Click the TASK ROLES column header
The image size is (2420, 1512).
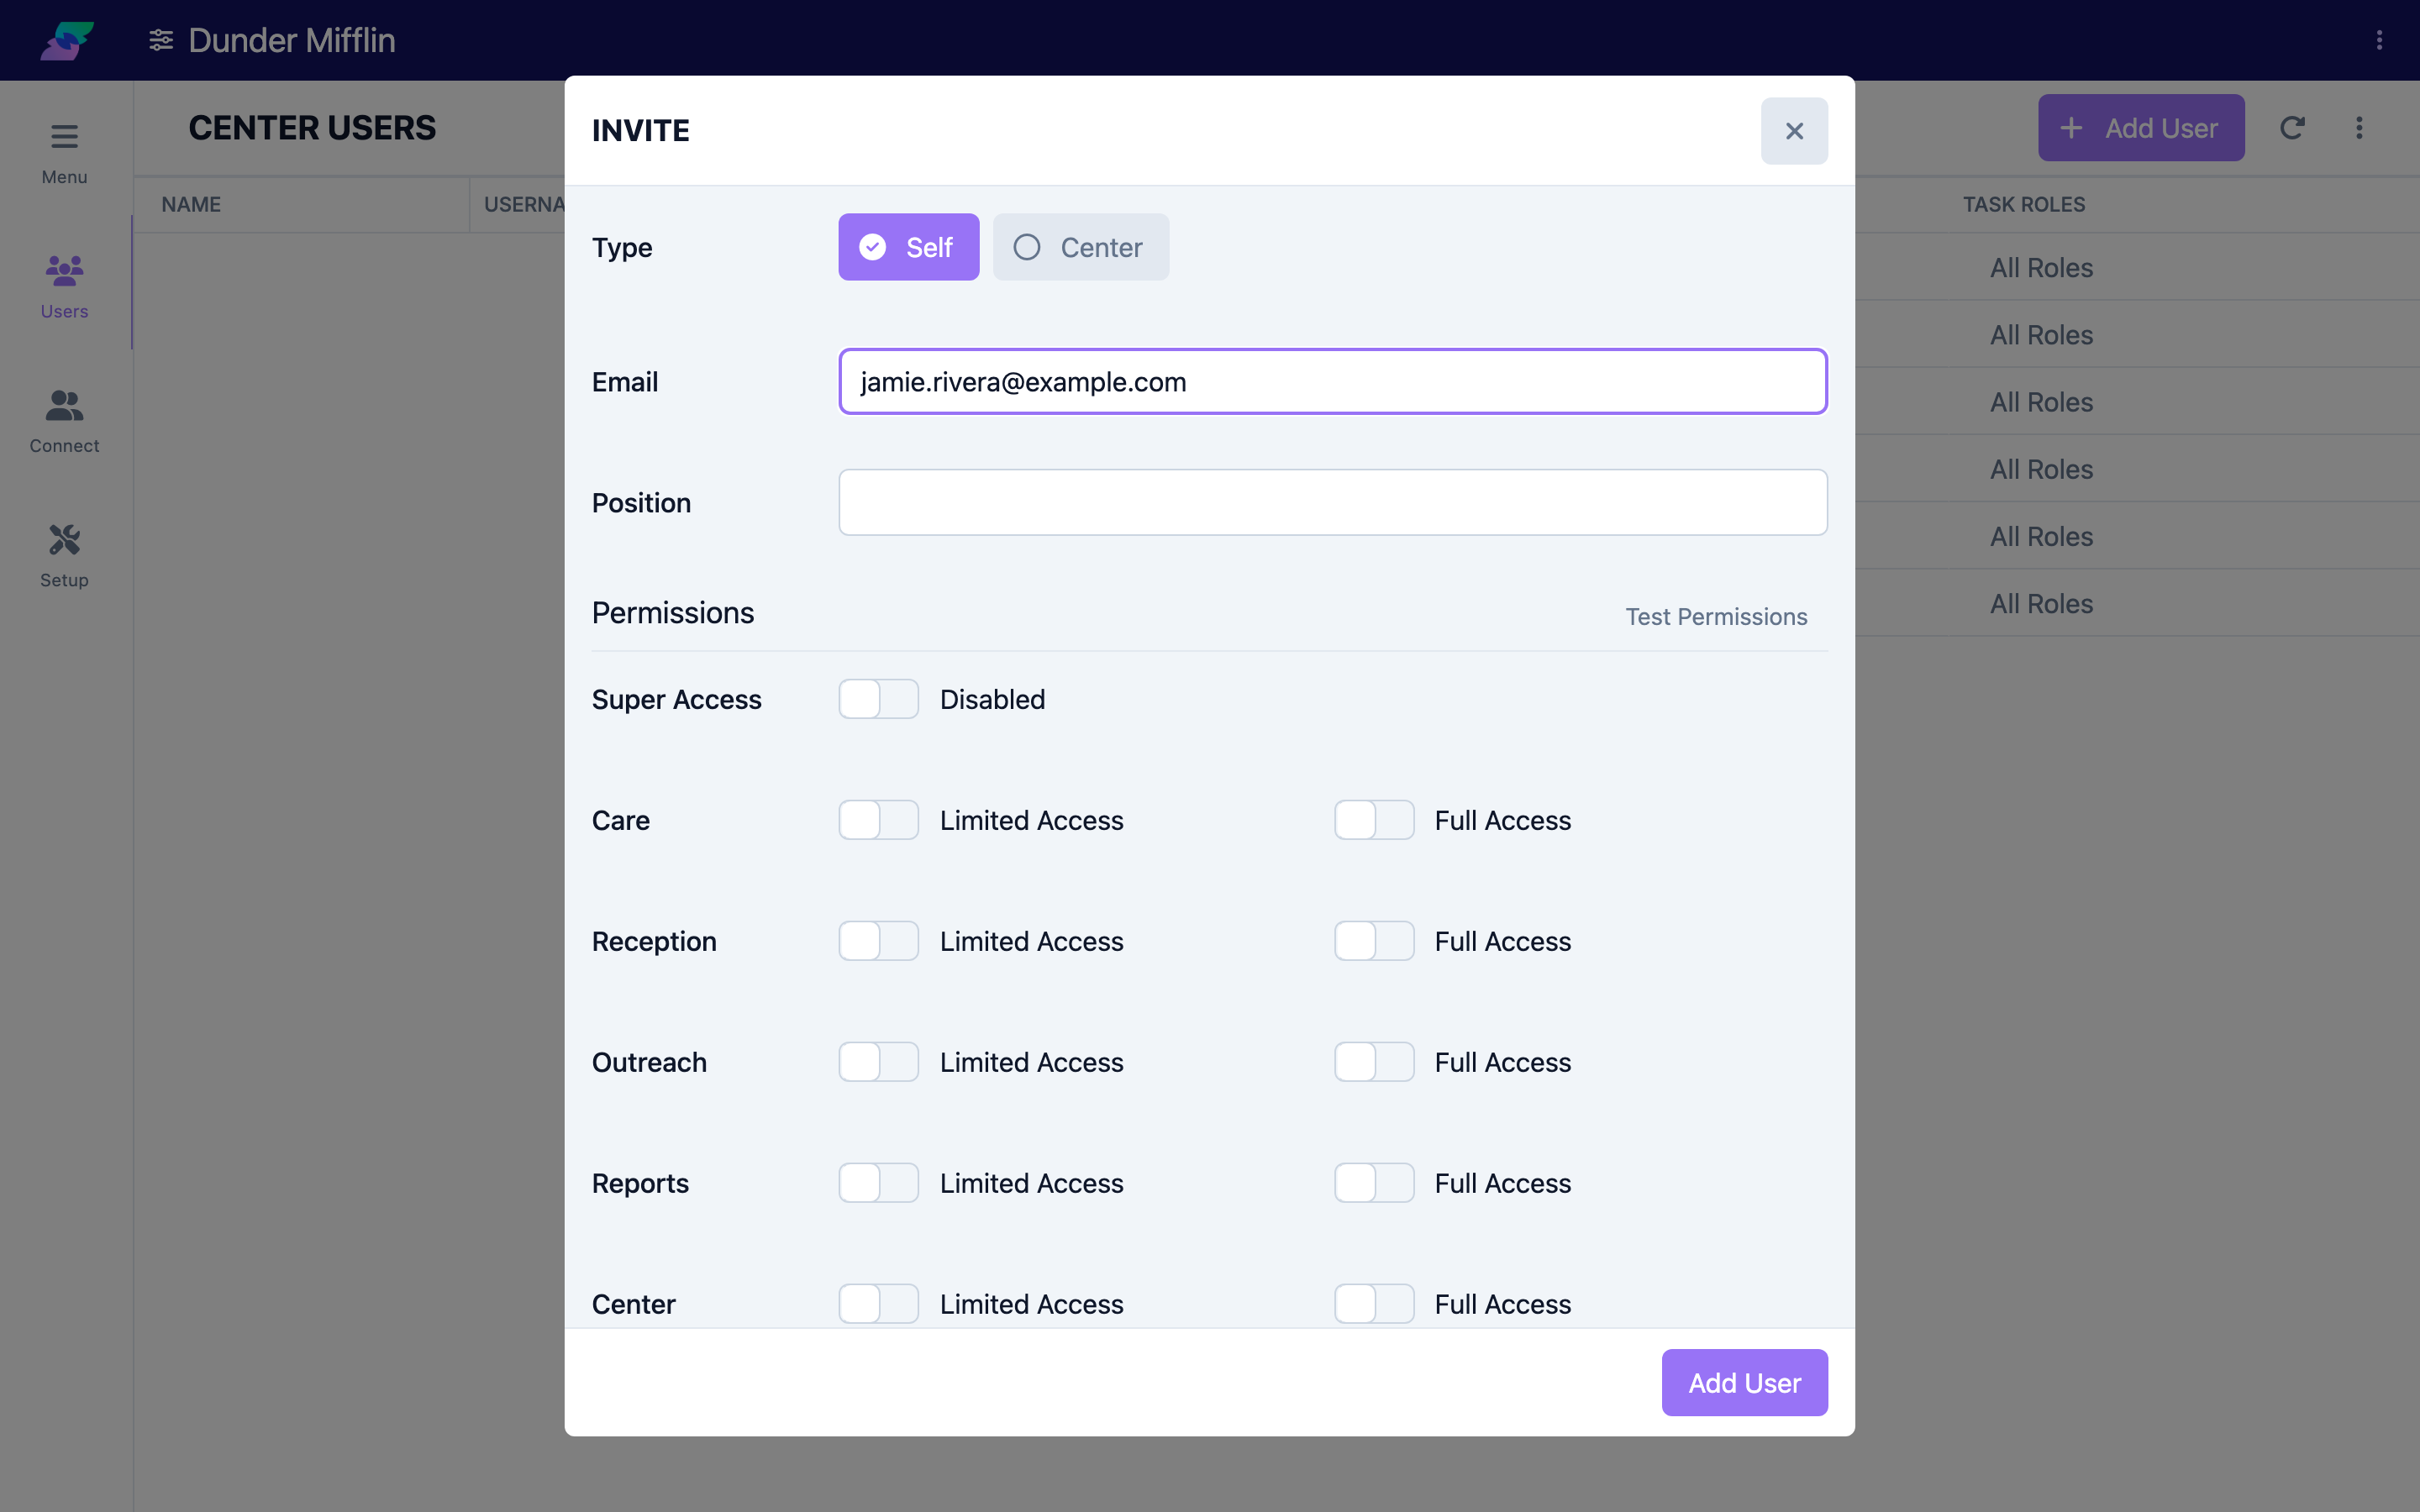pyautogui.click(x=2024, y=204)
